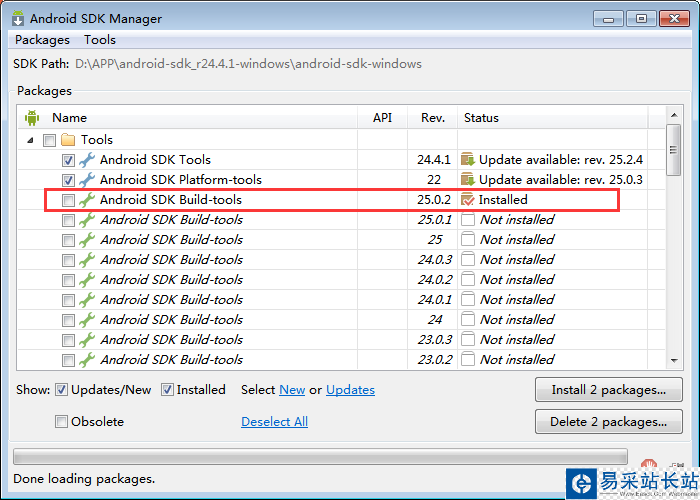Uncheck Android SDK Tools checkbox
Viewport: 700px width, 500px height.
coord(68,160)
